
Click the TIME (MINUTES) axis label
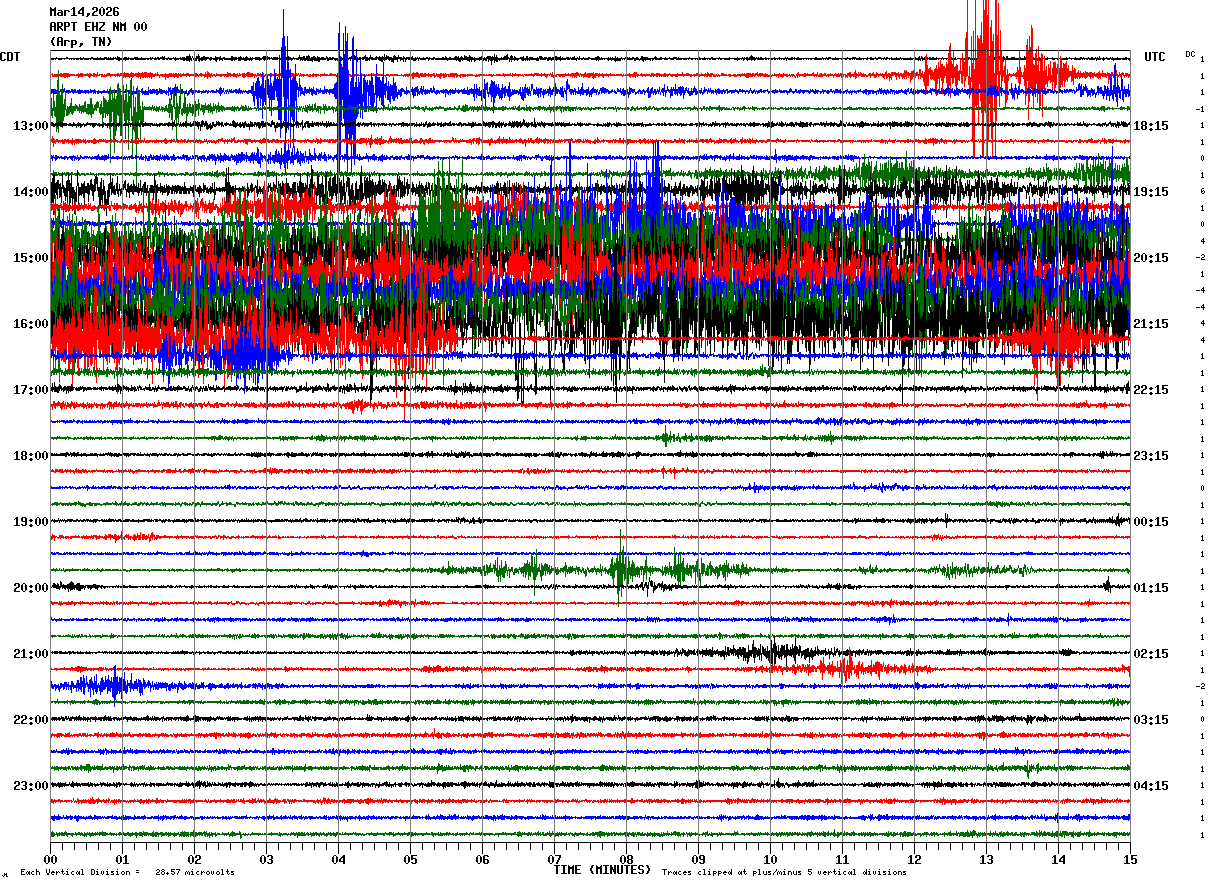click(x=602, y=870)
